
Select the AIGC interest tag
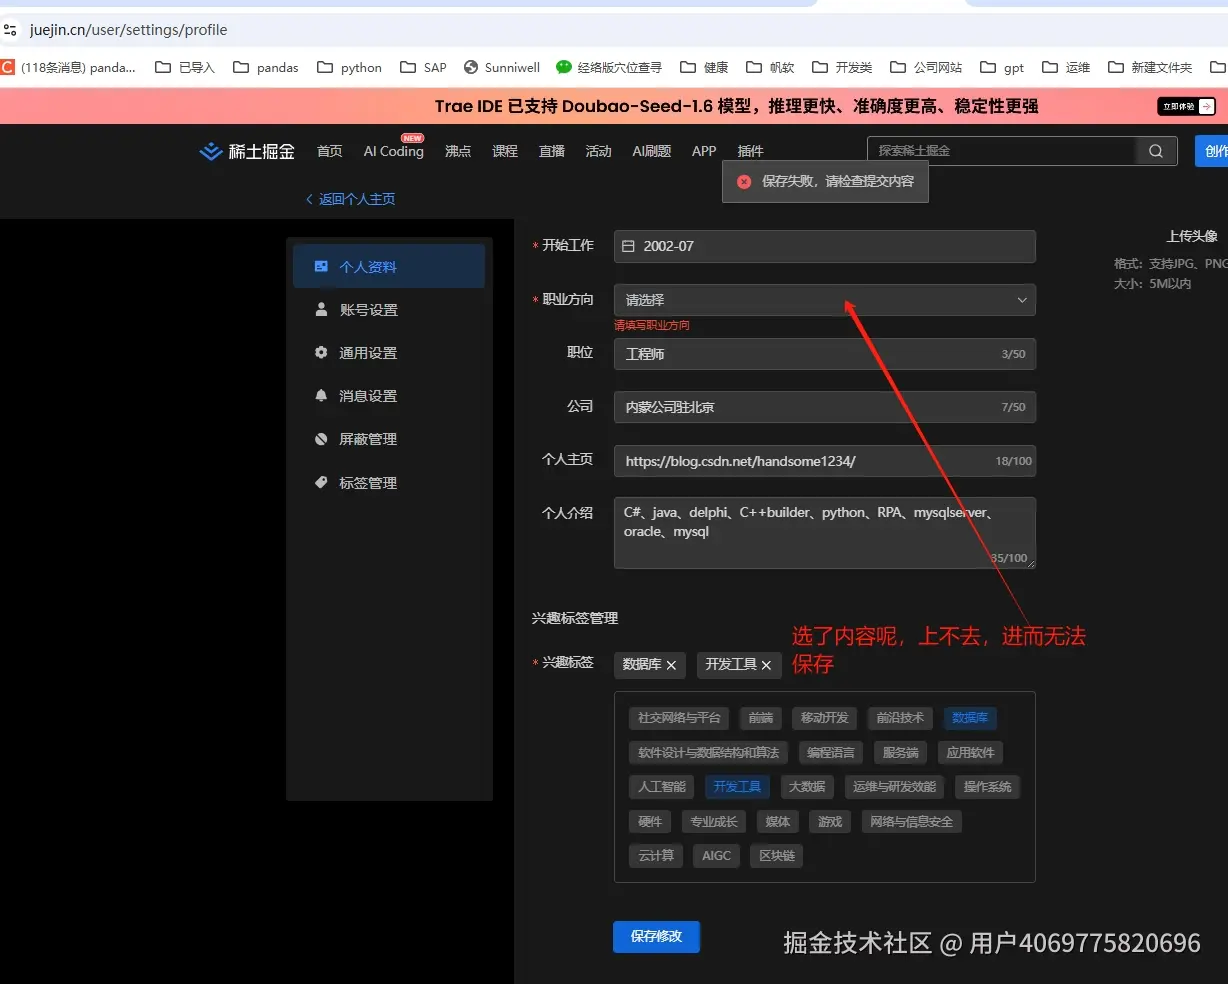[716, 855]
